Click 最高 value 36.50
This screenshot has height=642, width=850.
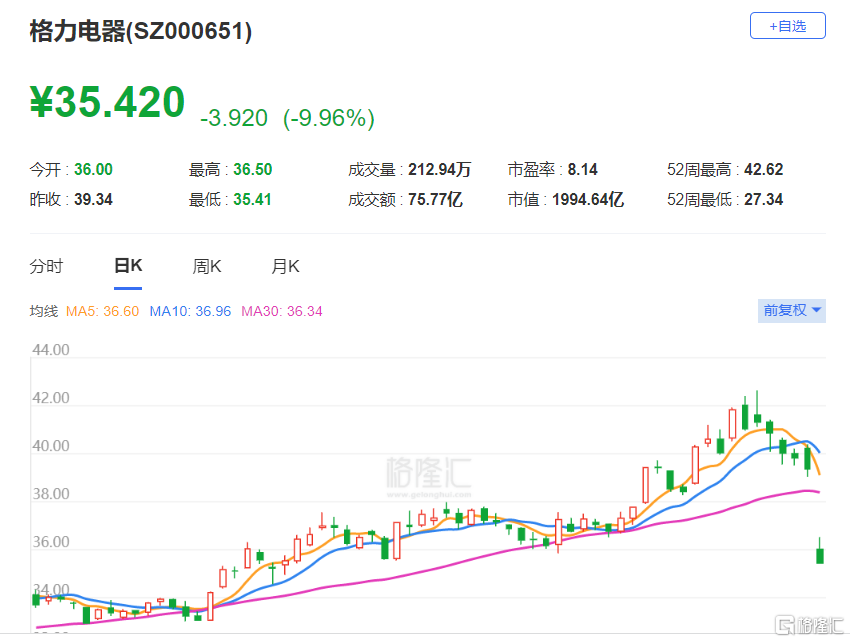click(253, 169)
